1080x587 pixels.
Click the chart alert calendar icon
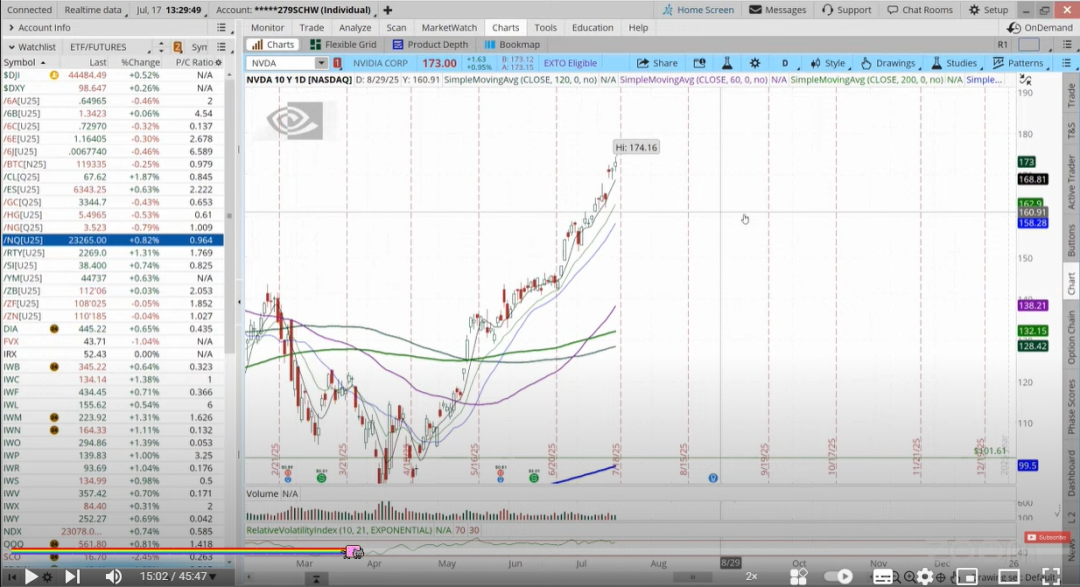699,63
